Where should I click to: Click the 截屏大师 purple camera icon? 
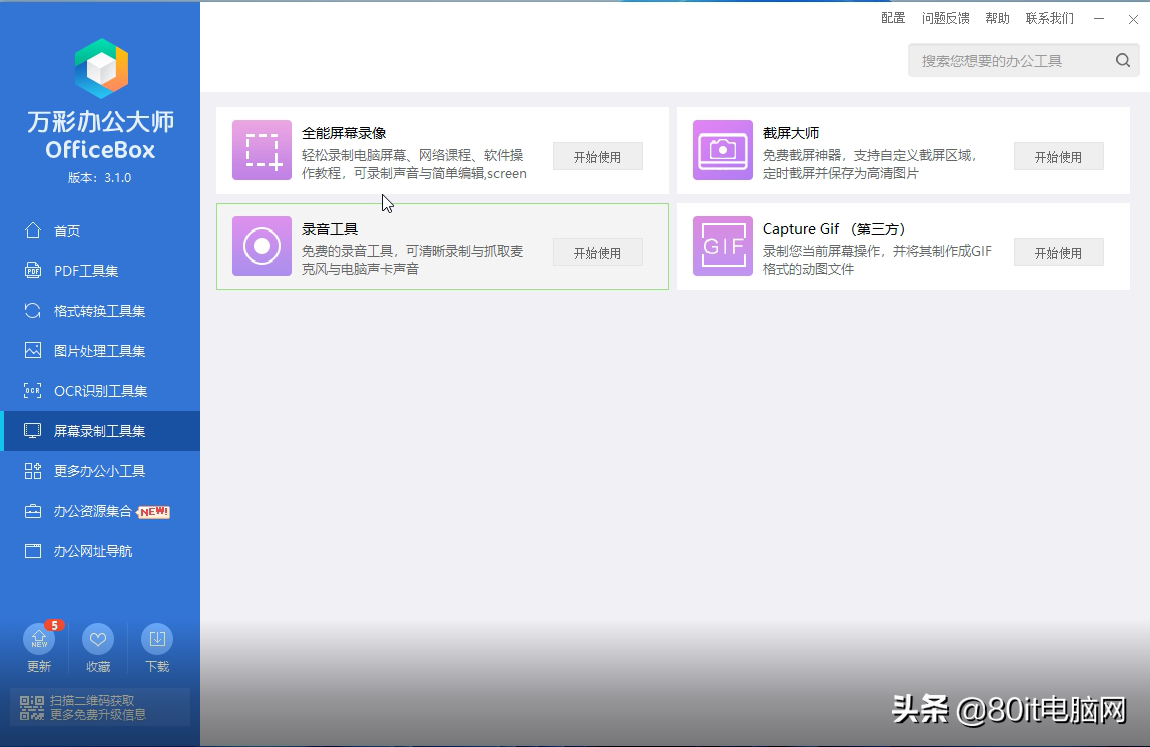(x=722, y=151)
